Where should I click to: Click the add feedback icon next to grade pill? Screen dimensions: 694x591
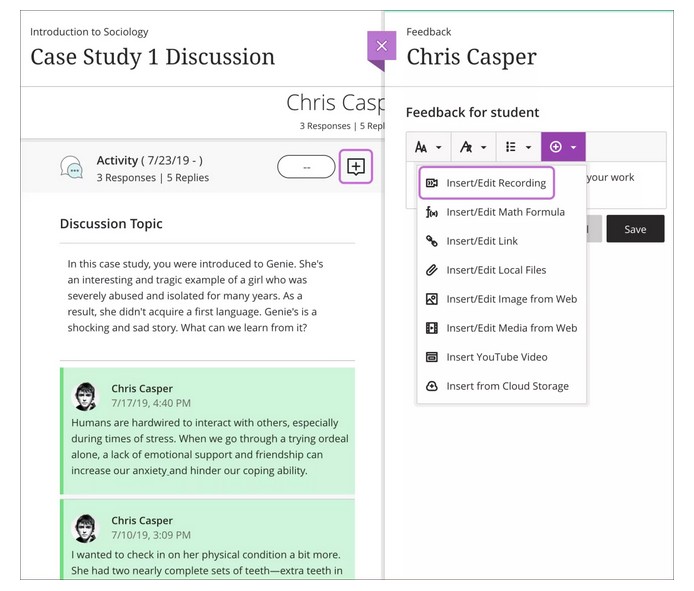click(x=356, y=167)
